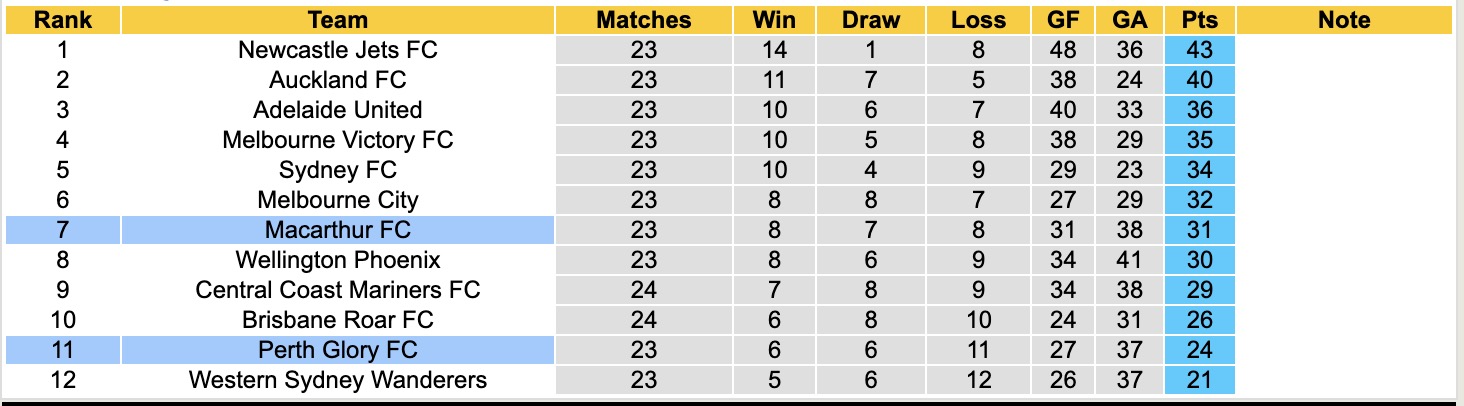Open Melbourne Victory FC team entry
The height and width of the screenshot is (406, 1464).
coord(338,140)
